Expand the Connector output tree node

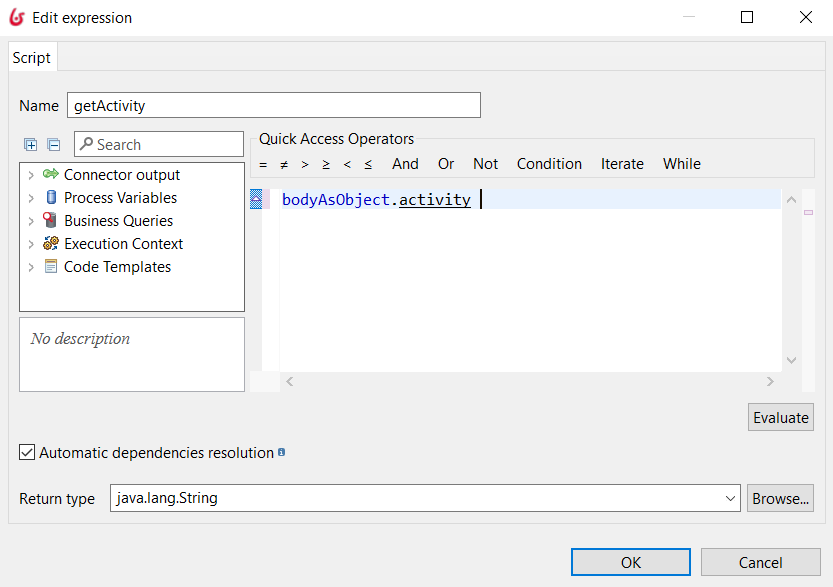coord(31,175)
